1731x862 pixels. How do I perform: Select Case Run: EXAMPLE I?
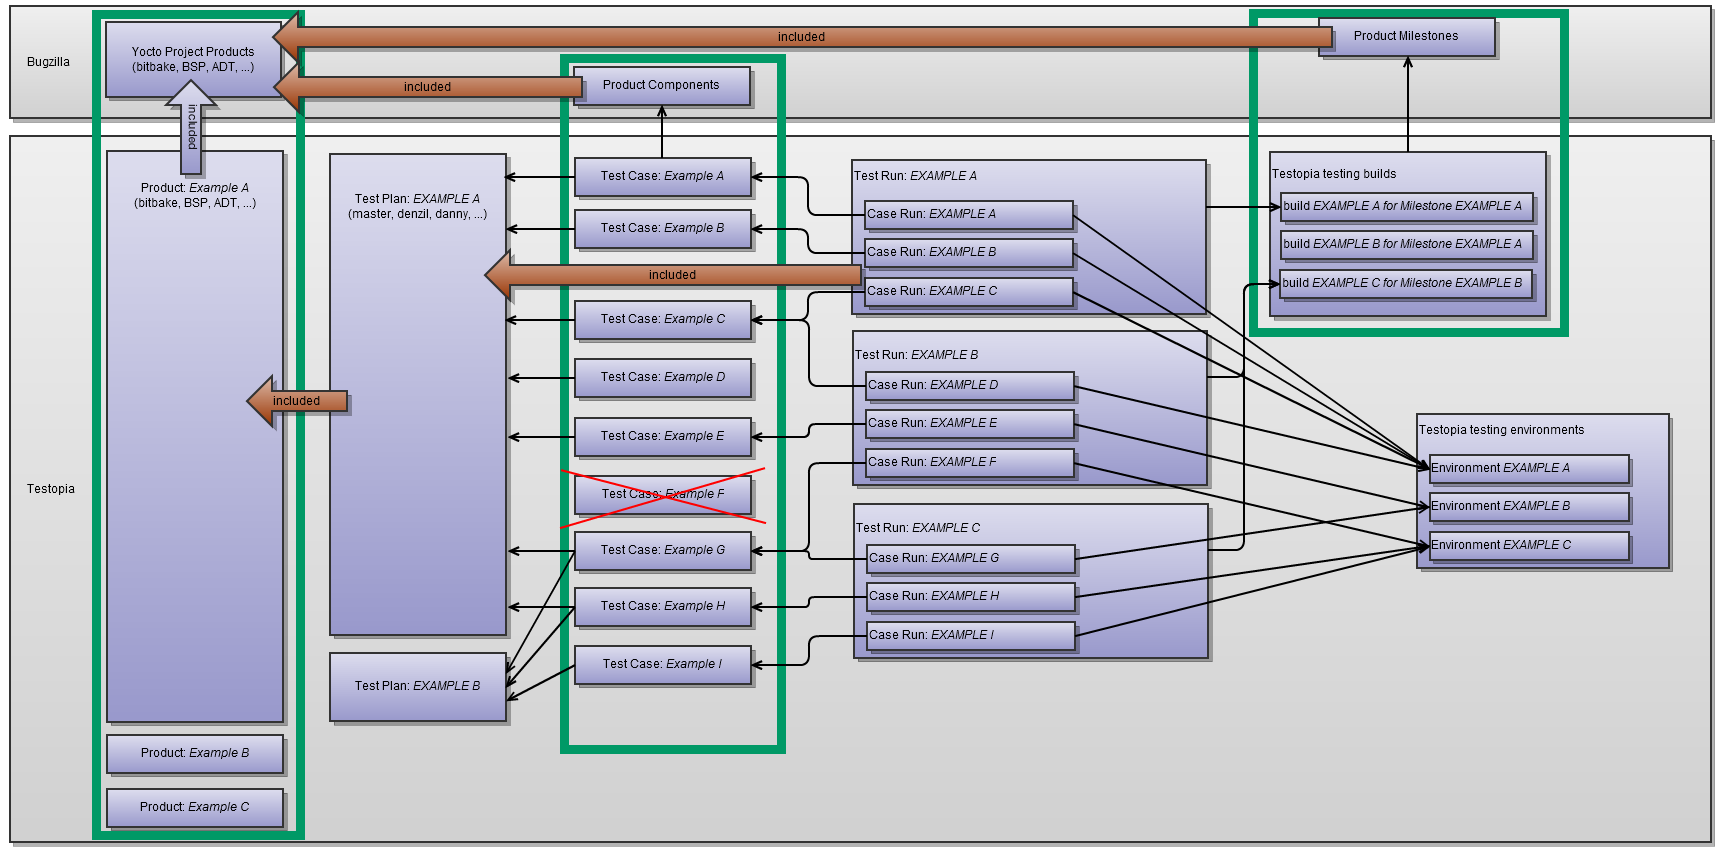coord(970,636)
